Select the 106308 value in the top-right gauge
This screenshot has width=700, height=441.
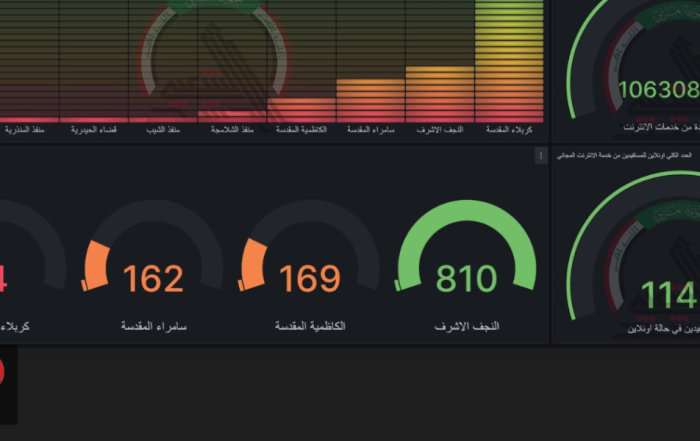(x=659, y=89)
